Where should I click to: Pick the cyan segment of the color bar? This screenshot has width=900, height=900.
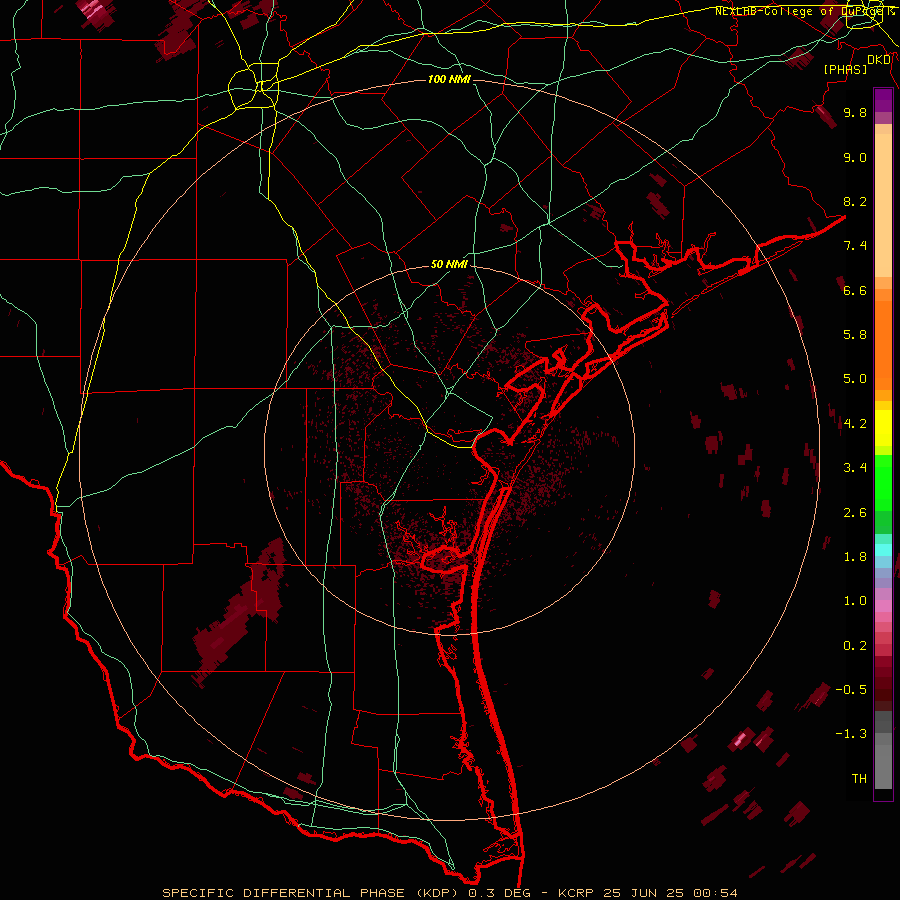point(883,550)
